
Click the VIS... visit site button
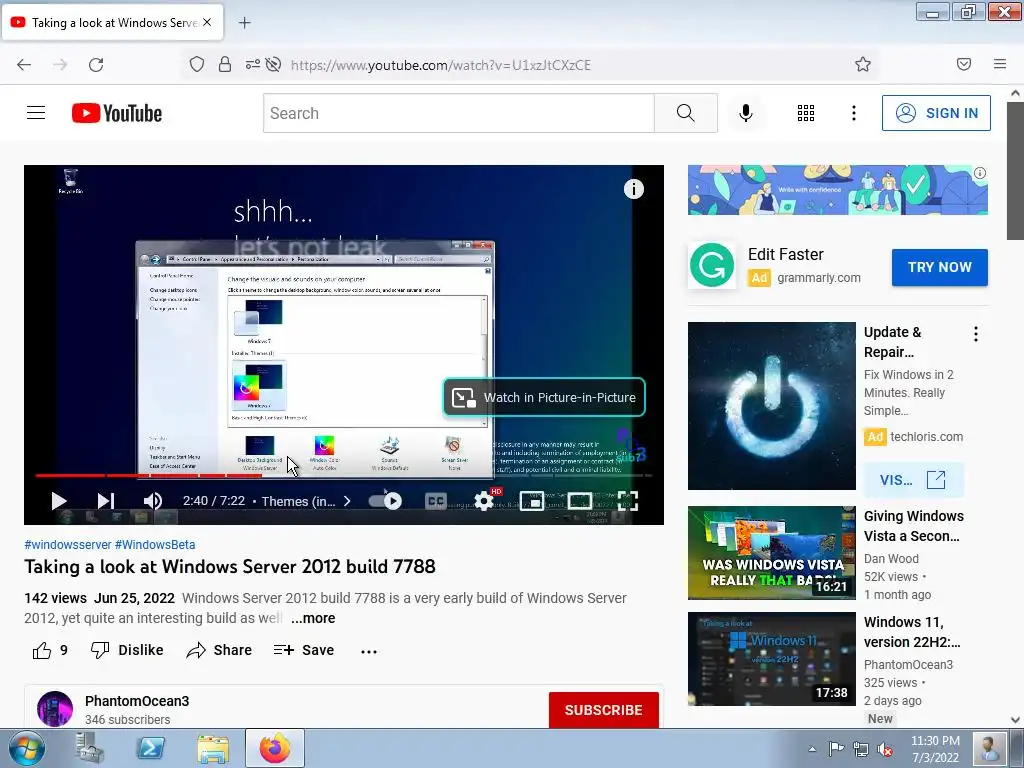(913, 480)
